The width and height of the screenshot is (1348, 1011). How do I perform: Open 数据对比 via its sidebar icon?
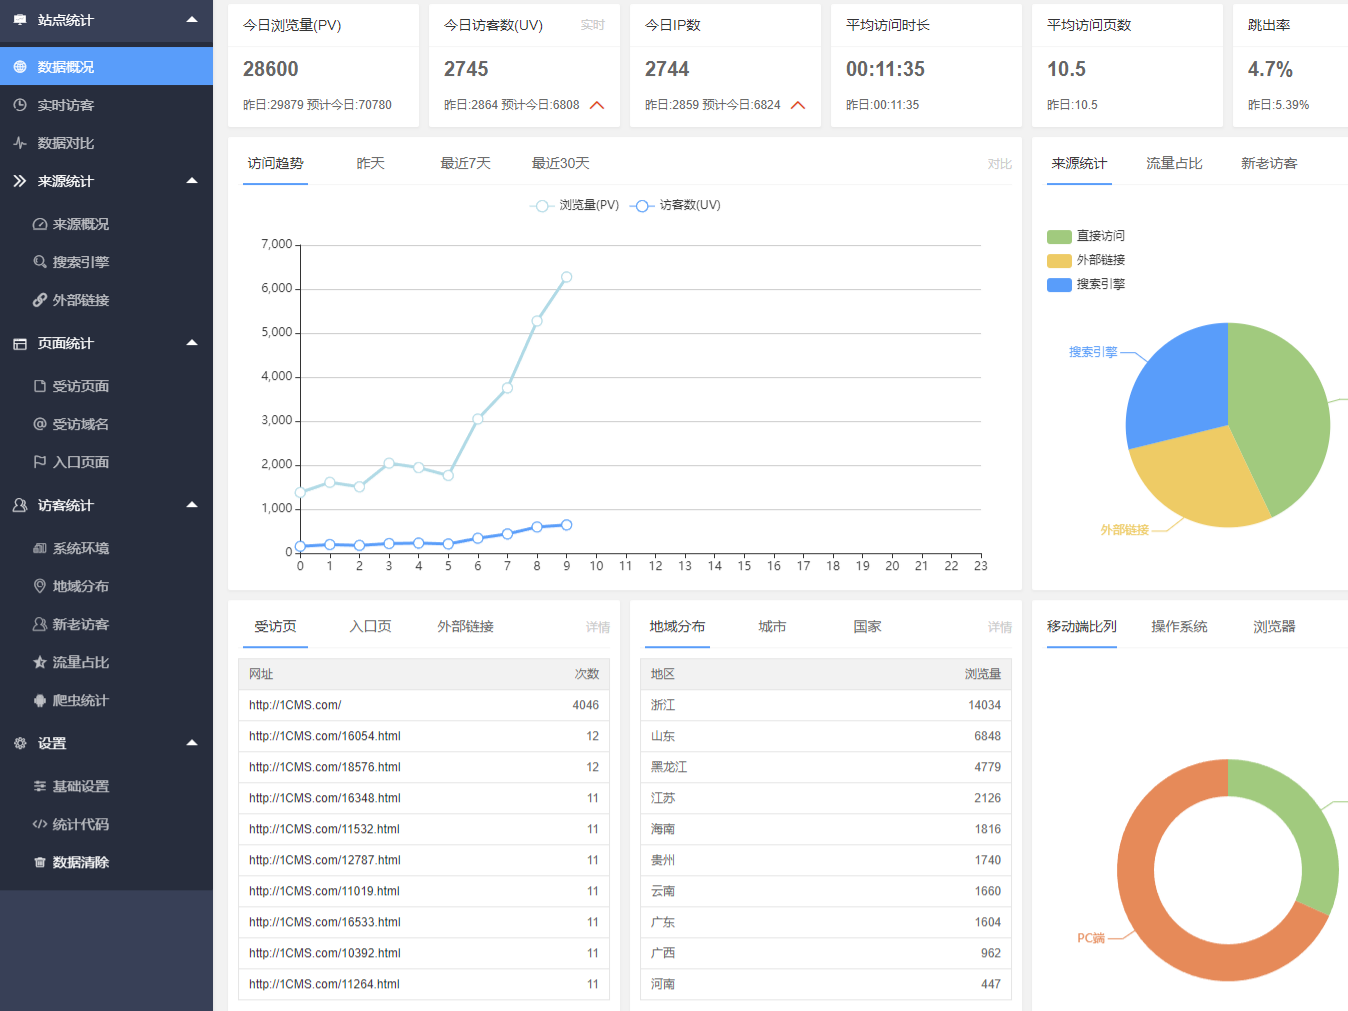click(x=22, y=143)
